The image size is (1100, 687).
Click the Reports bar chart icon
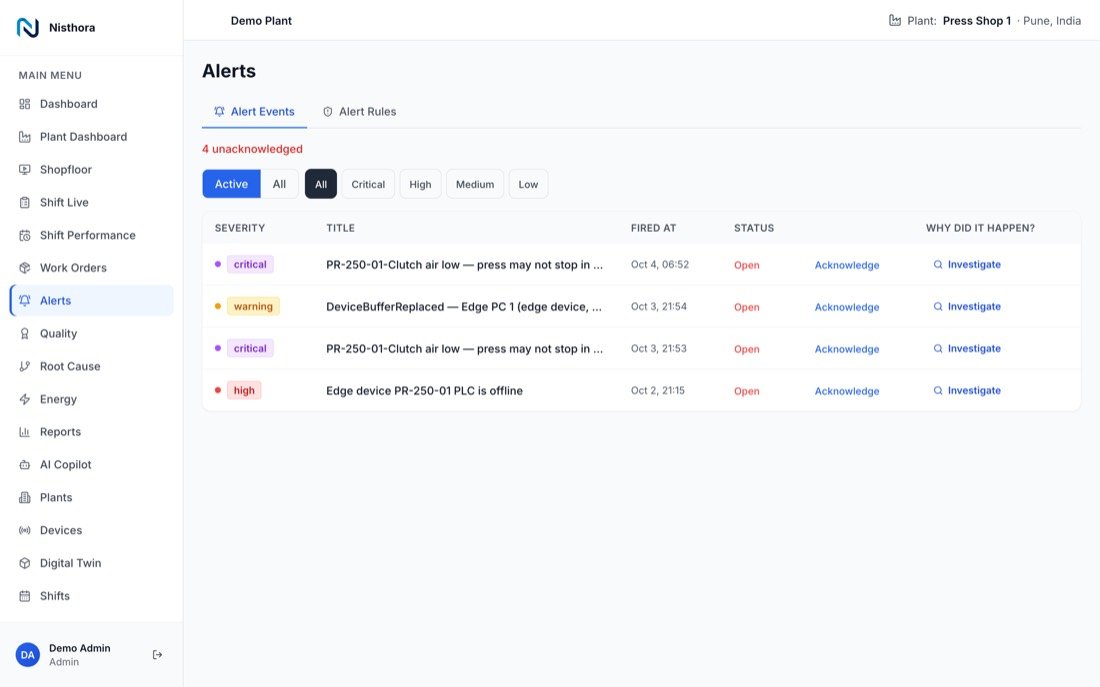point(25,432)
